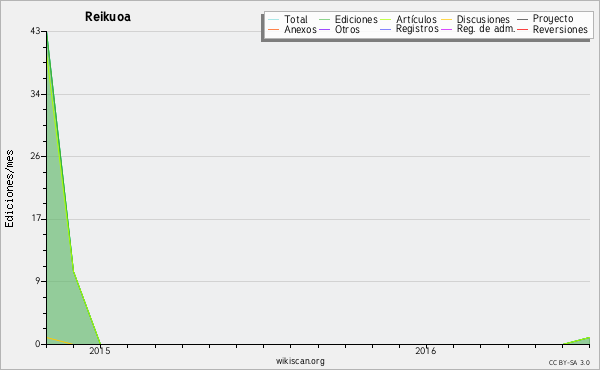Click the 17 y-axis value
Image resolution: width=600 pixels, height=370 pixels.
(x=36, y=219)
